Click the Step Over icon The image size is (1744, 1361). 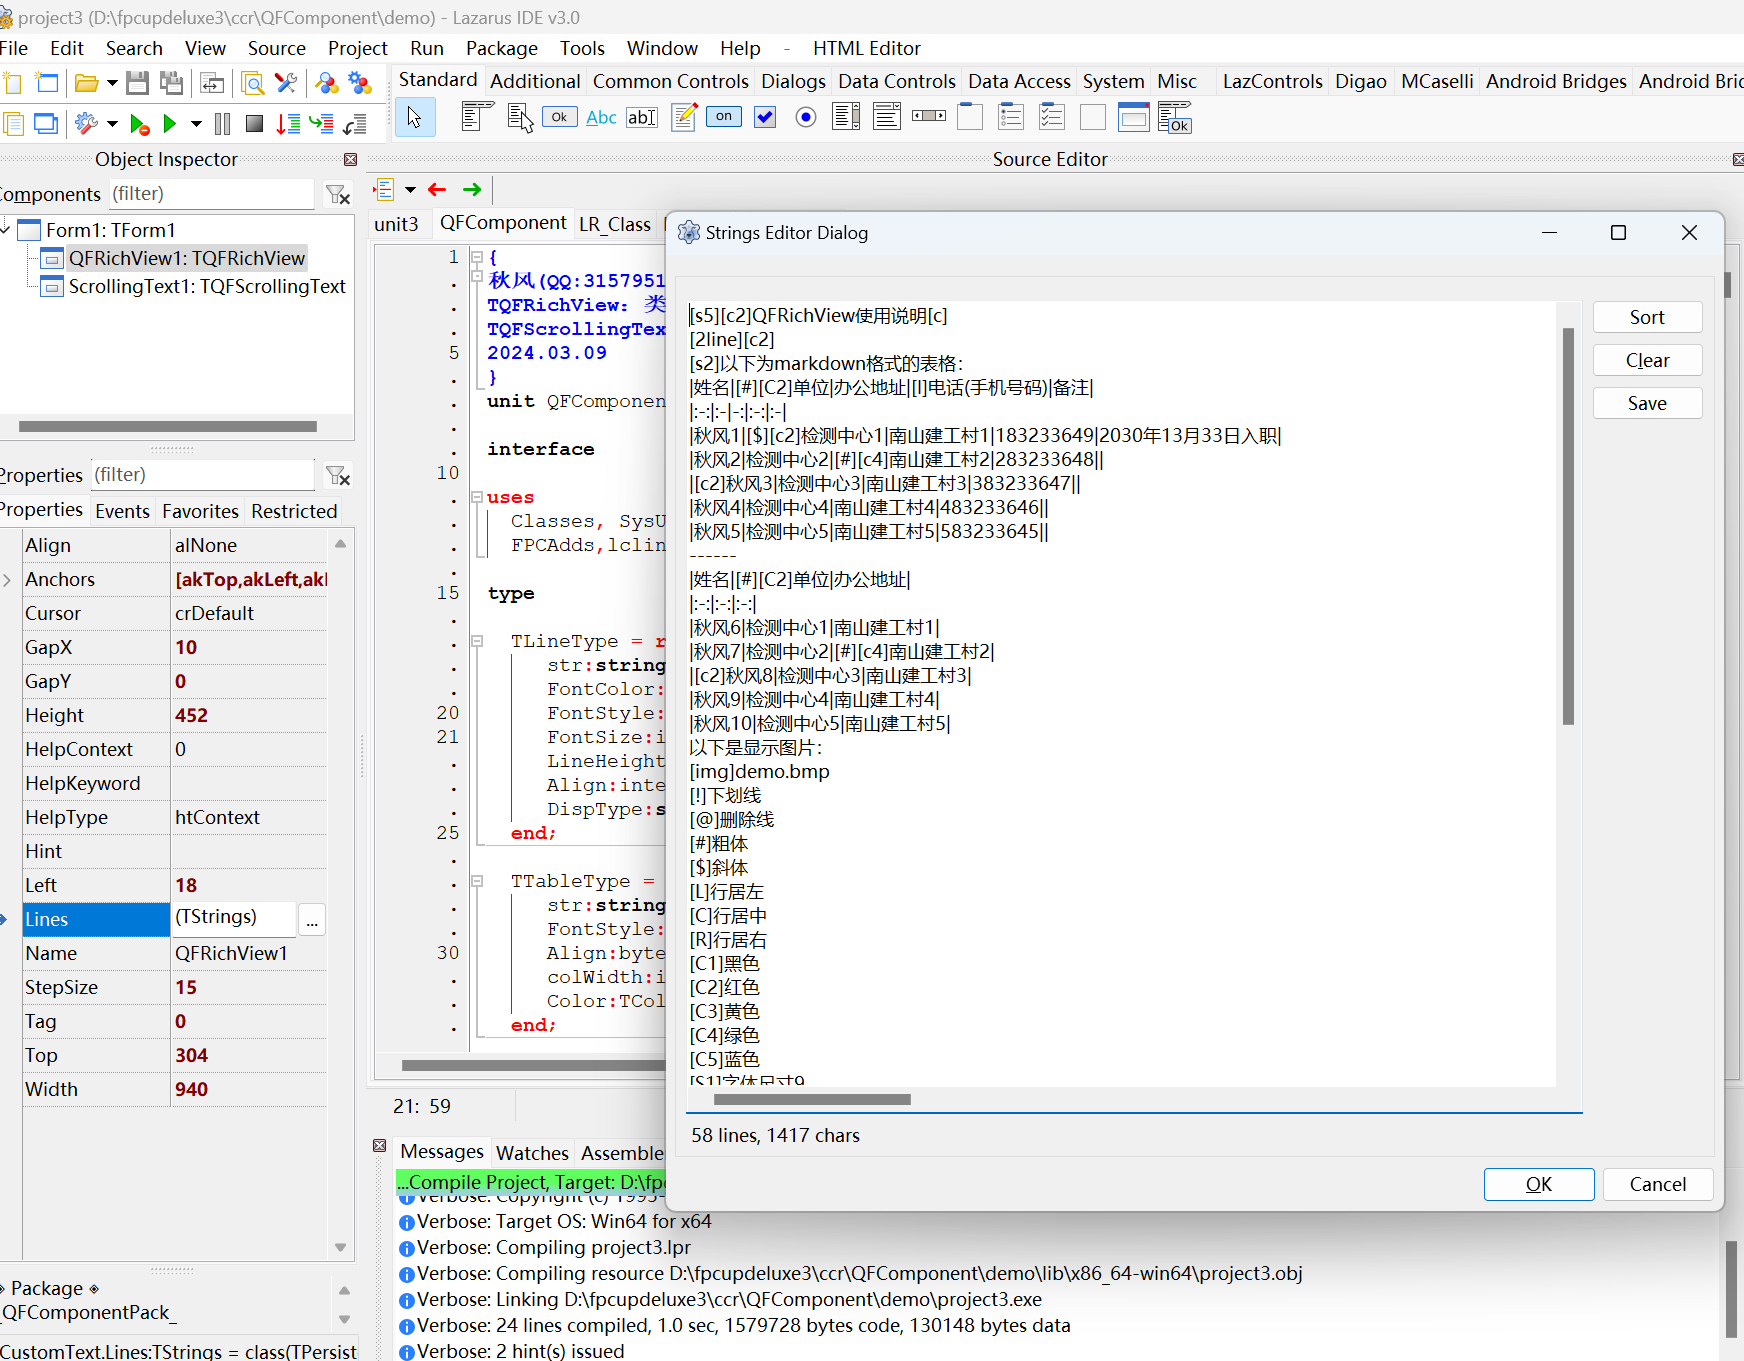click(321, 124)
